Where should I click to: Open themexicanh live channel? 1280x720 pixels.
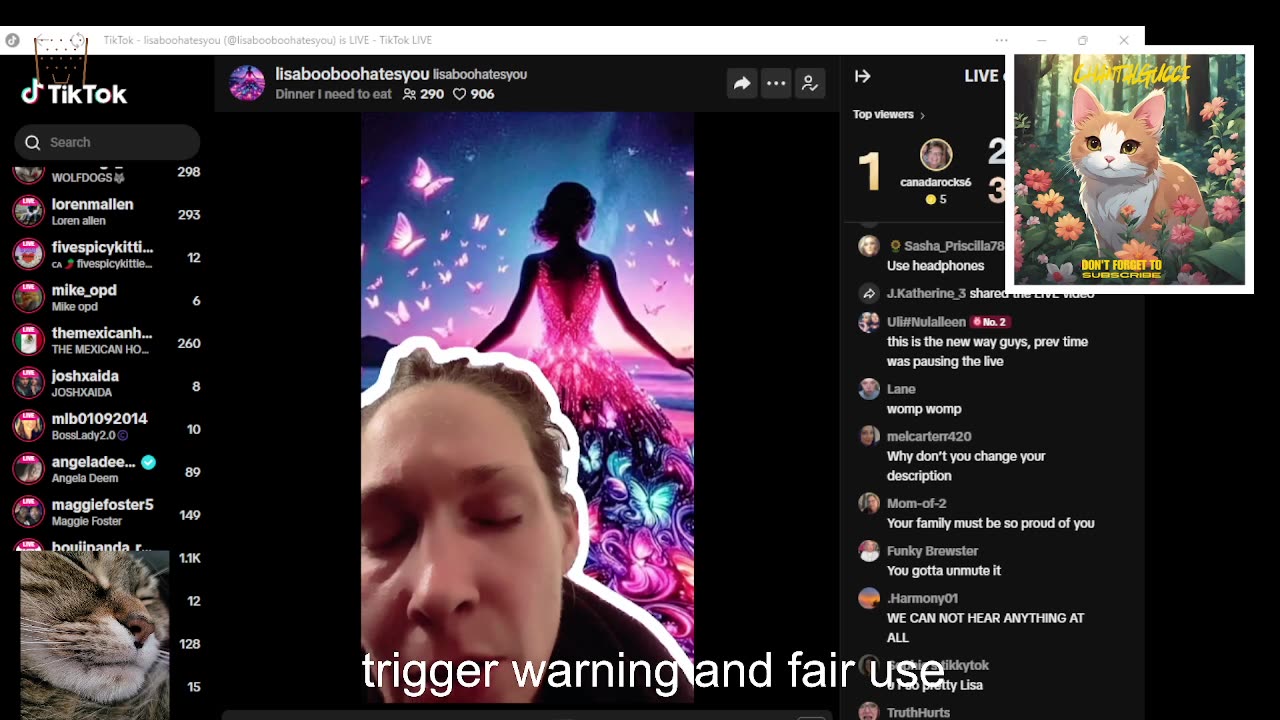pos(107,340)
